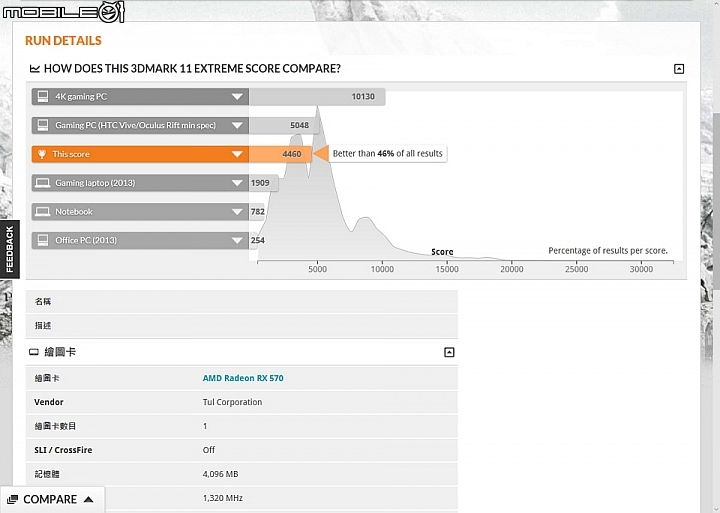Click the COMPARE stack icon
Image resolution: width=720 pixels, height=513 pixels.
12,499
